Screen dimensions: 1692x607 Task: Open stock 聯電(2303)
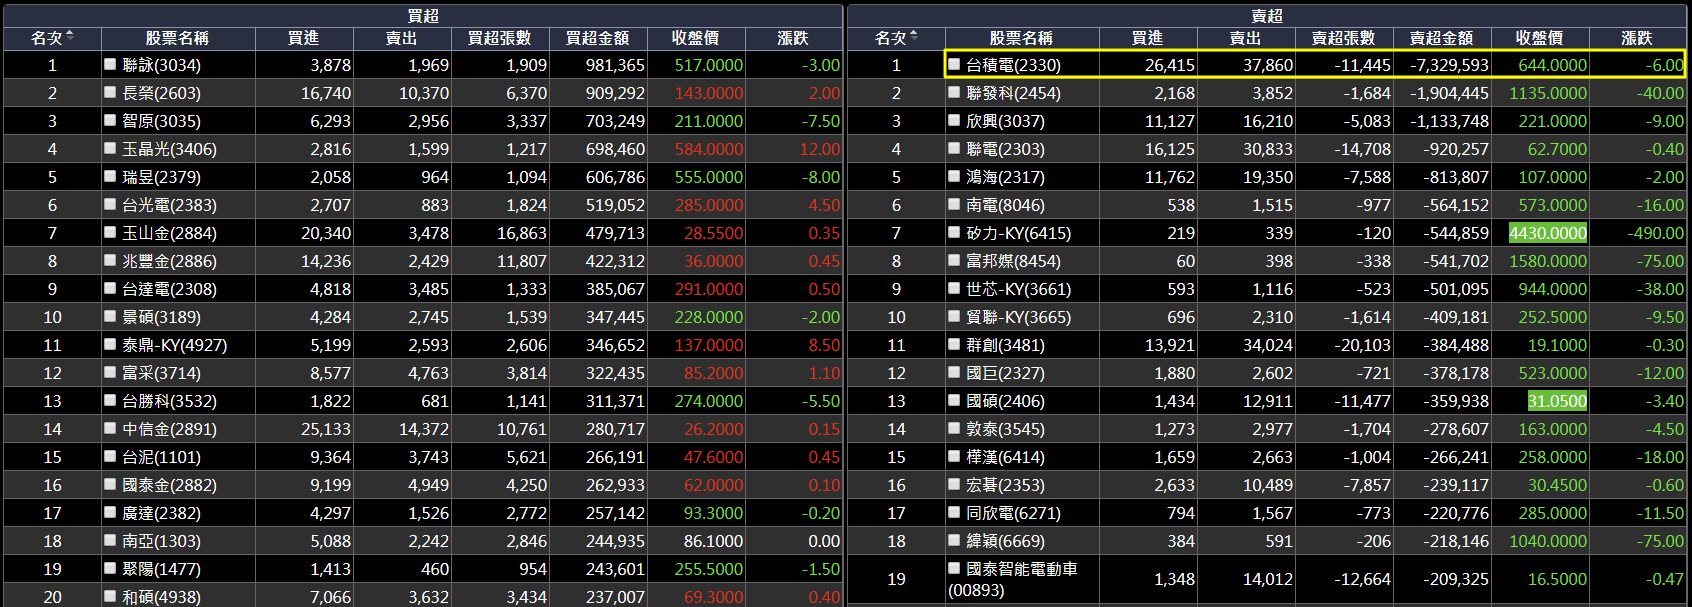pos(1005,149)
